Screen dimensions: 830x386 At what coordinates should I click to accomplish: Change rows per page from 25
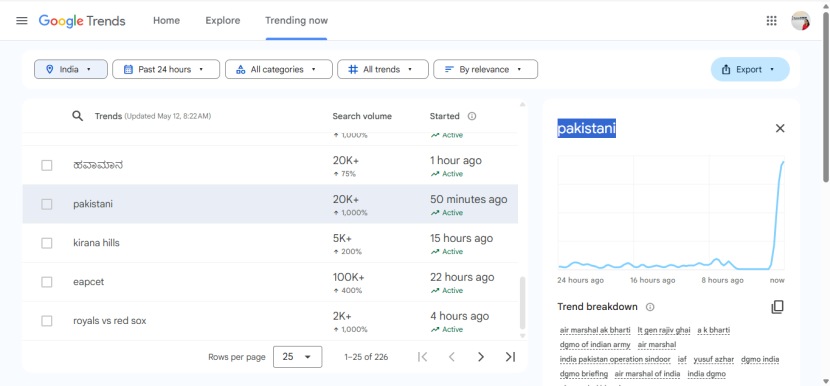[x=297, y=357]
